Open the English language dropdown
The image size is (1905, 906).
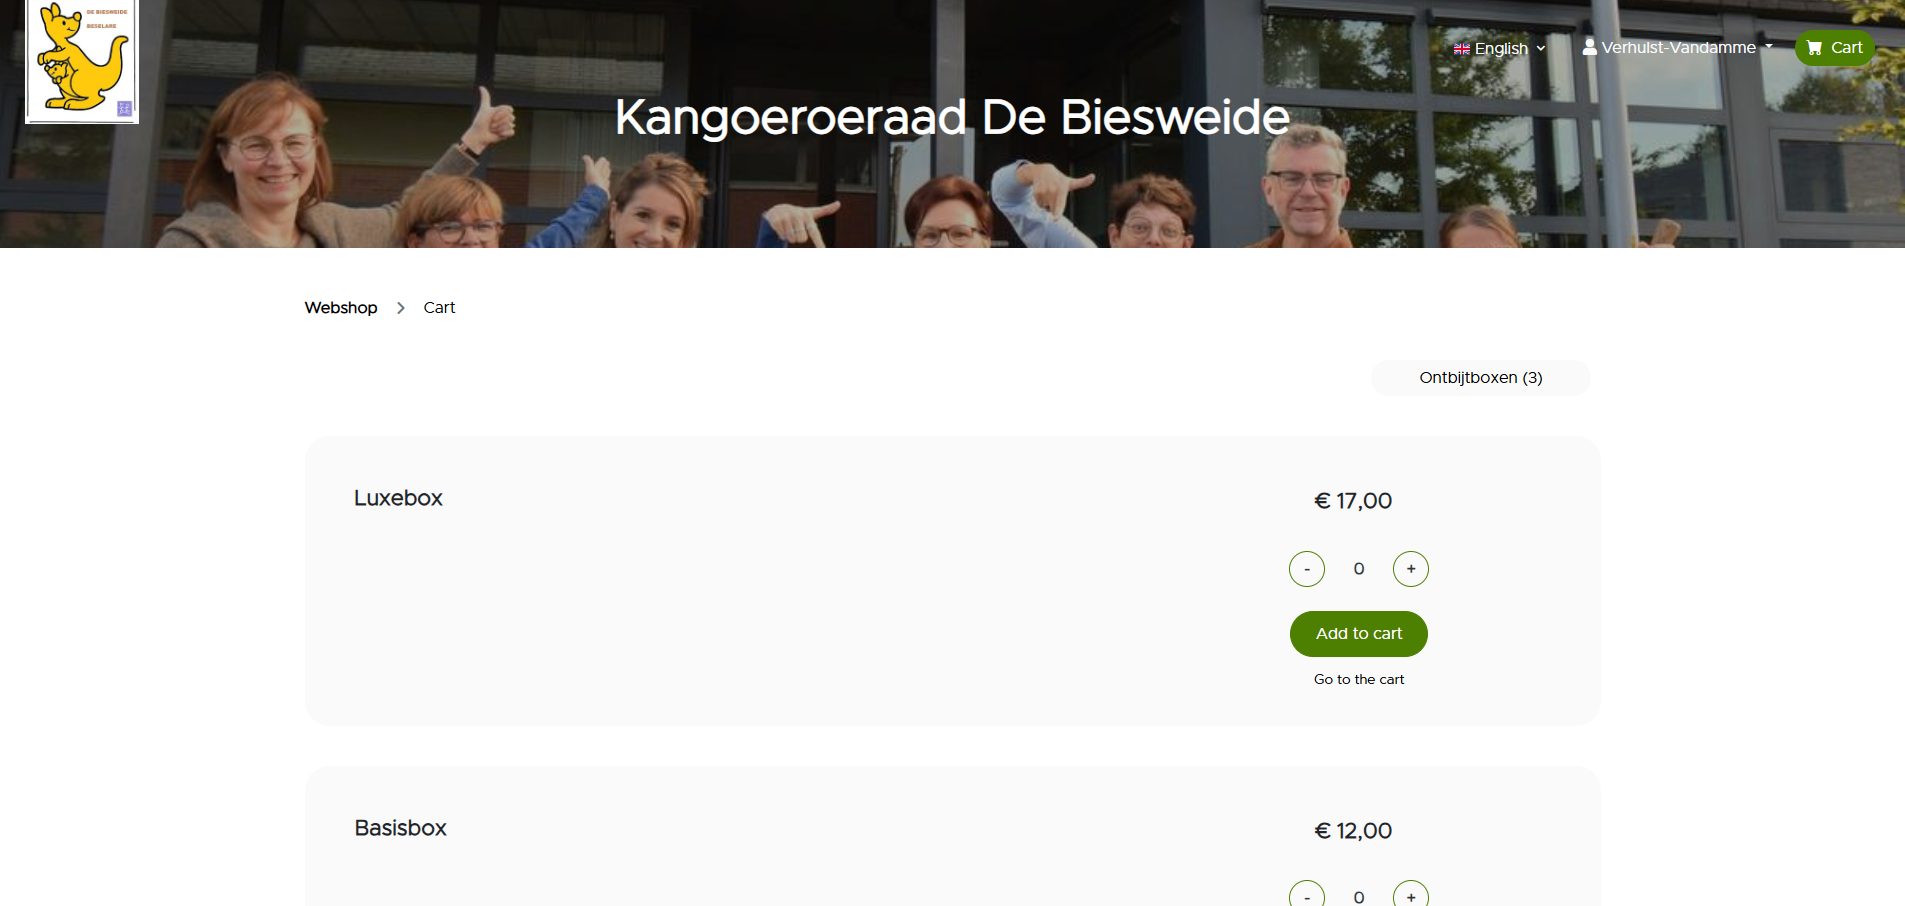pos(1499,48)
